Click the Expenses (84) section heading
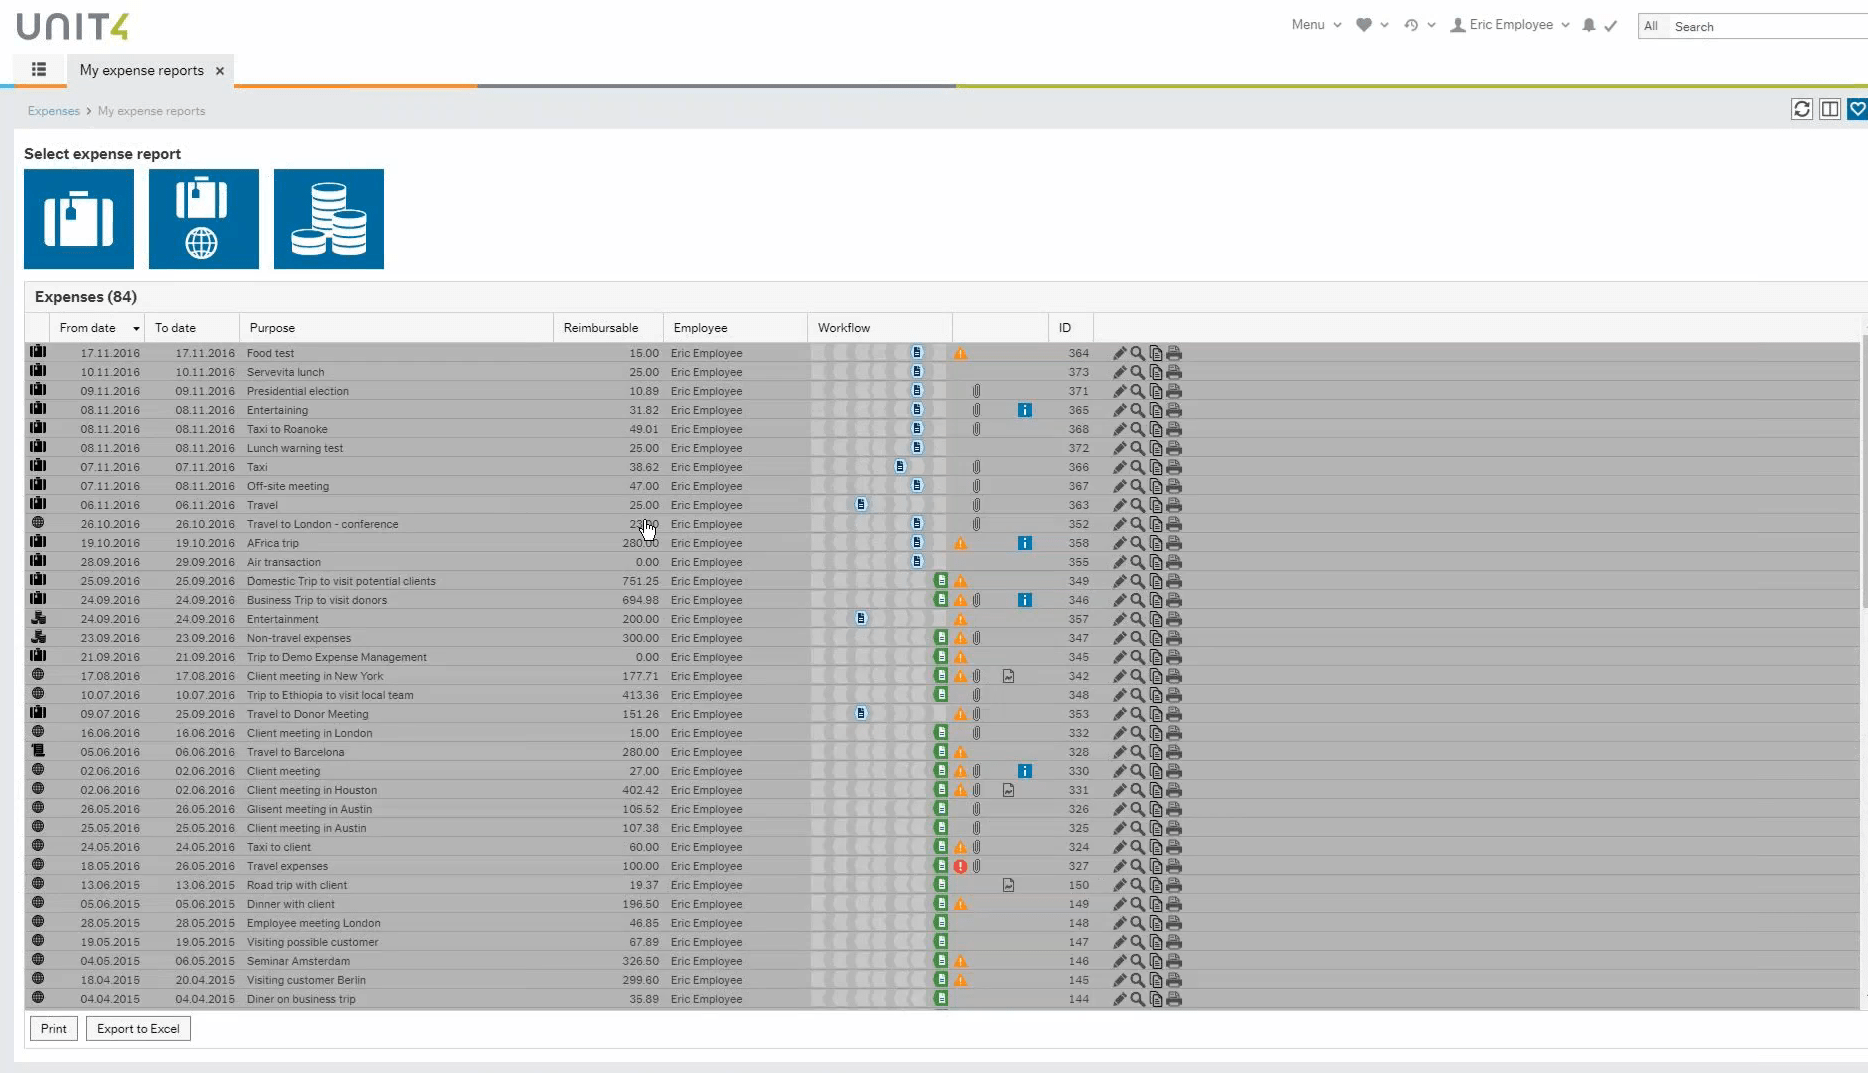 coord(86,297)
